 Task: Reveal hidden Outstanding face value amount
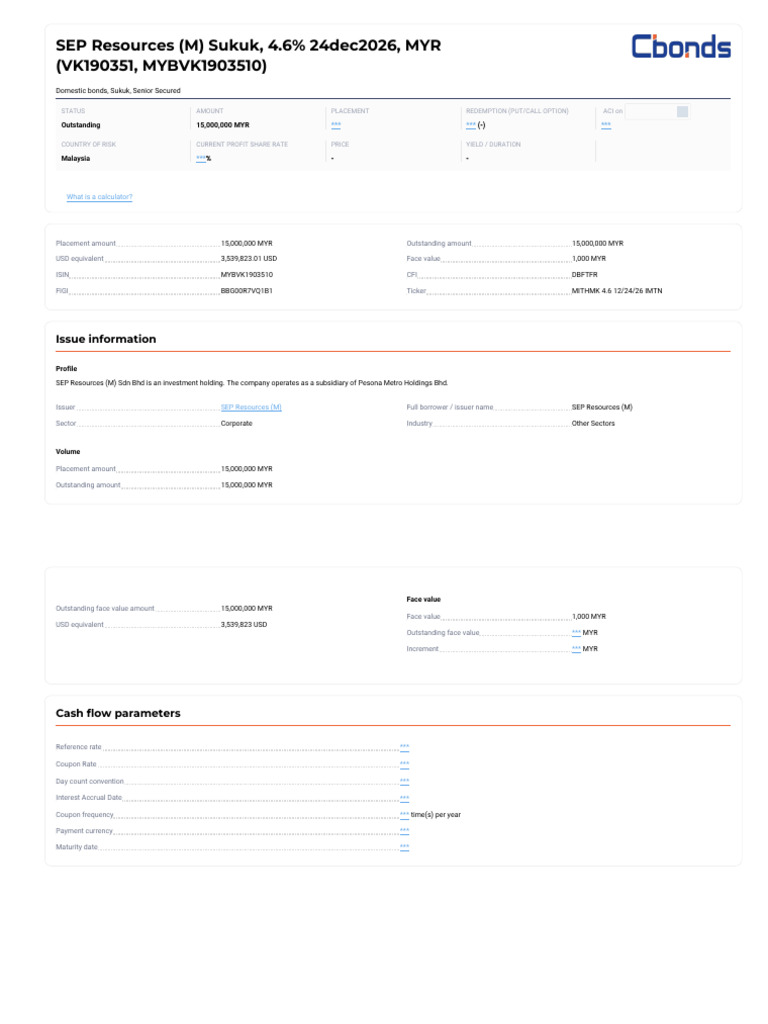pos(576,632)
